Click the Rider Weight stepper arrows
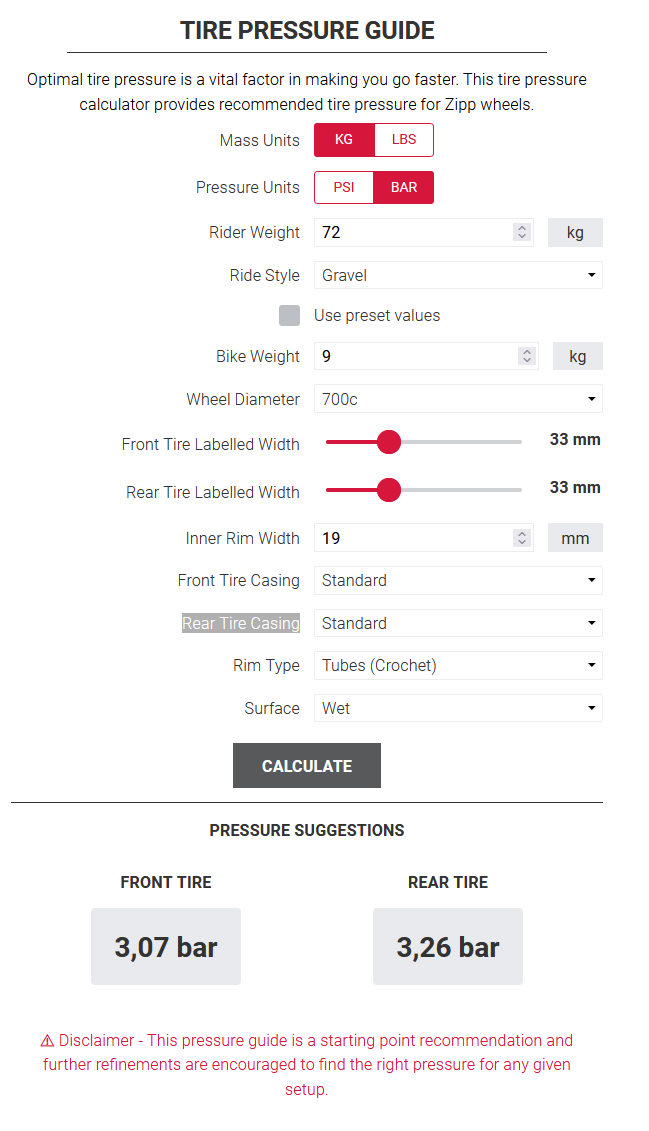The image size is (649, 1131). 521,232
